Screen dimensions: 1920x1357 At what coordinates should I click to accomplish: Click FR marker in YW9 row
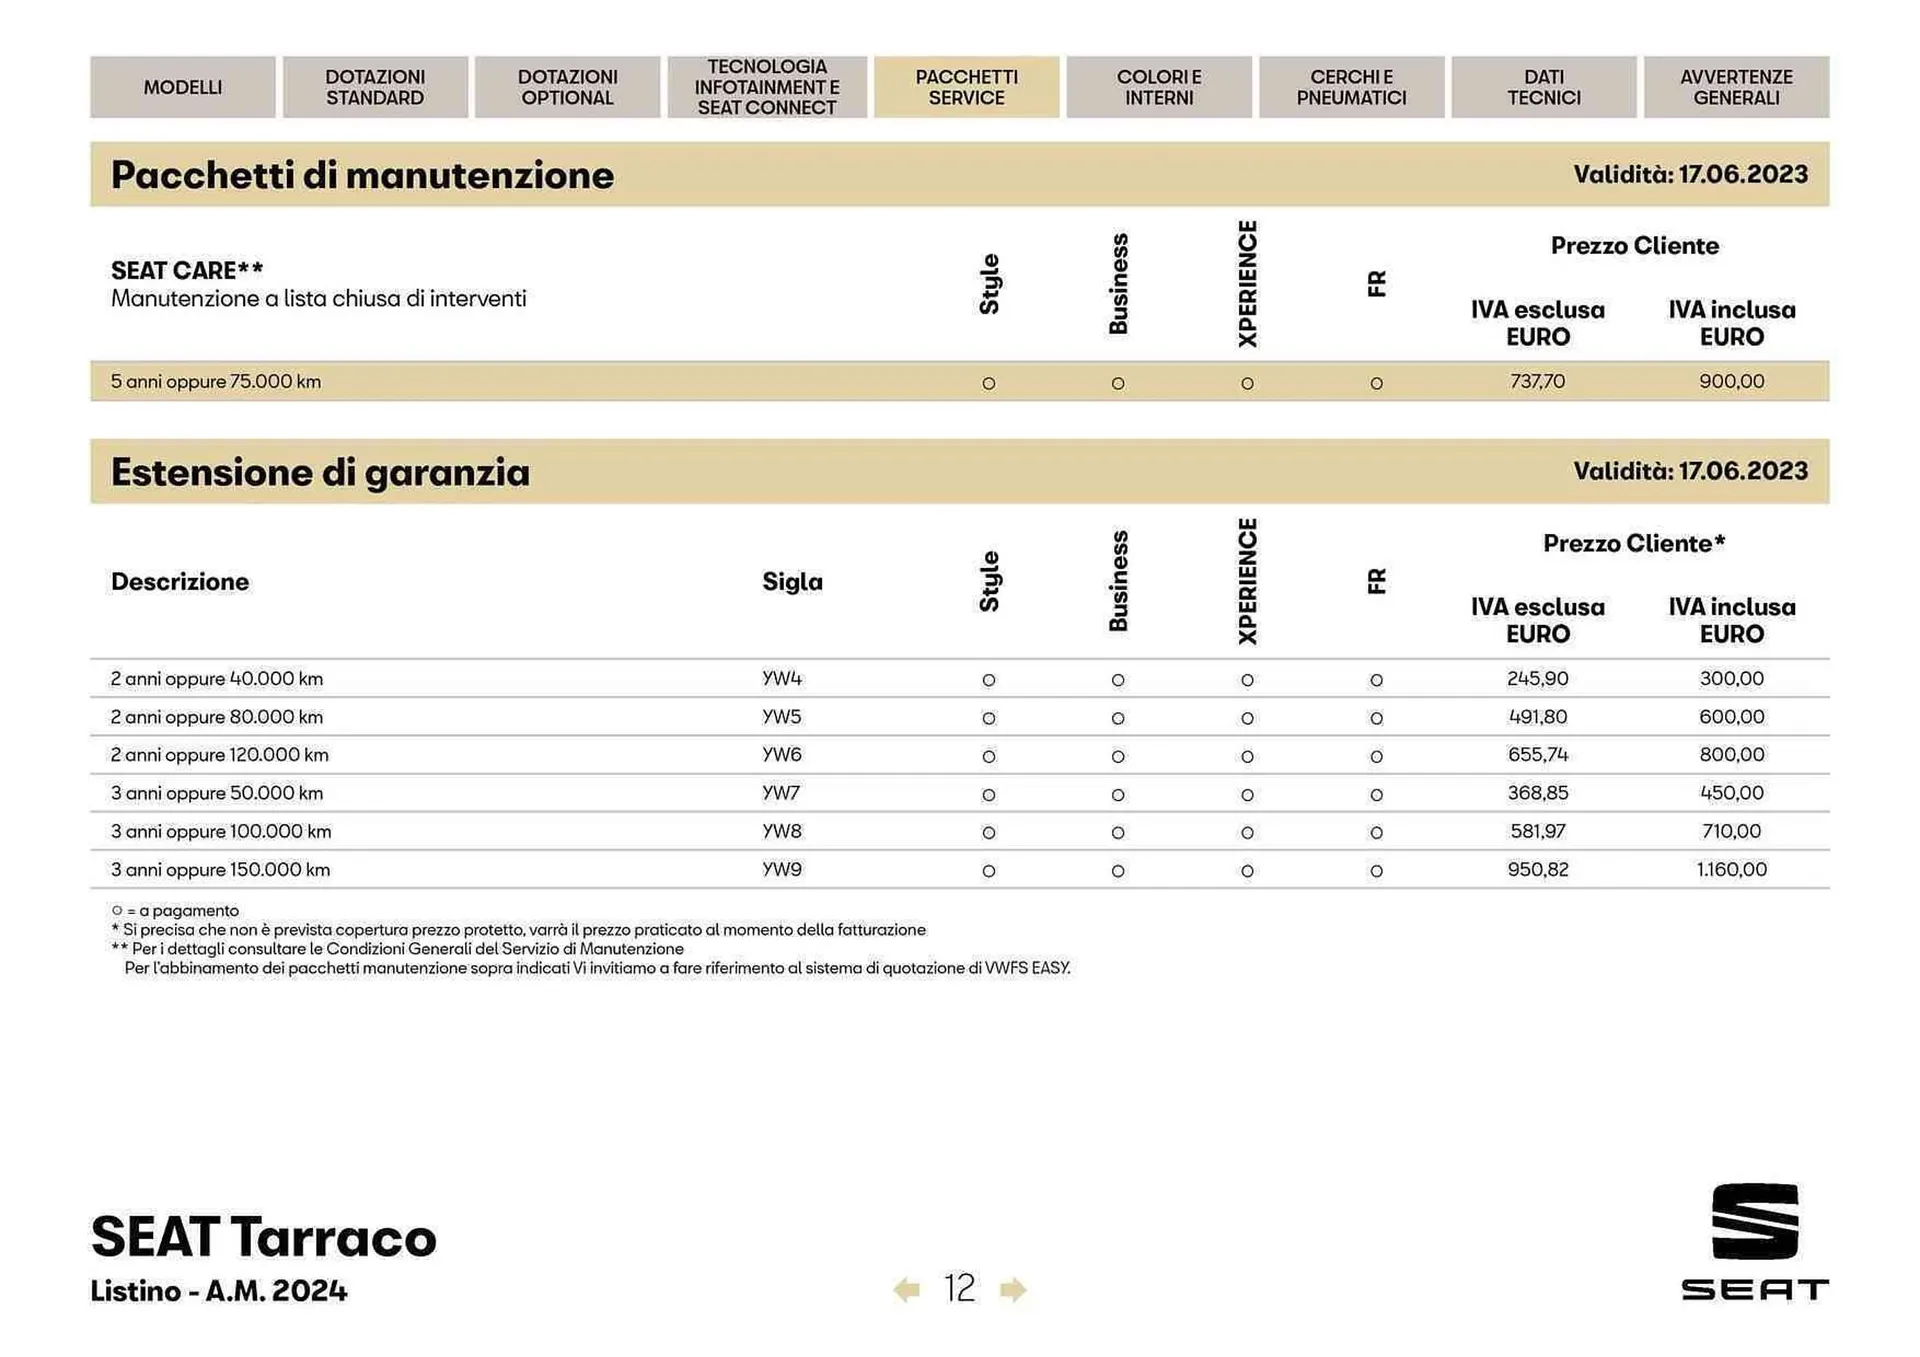tap(1376, 871)
